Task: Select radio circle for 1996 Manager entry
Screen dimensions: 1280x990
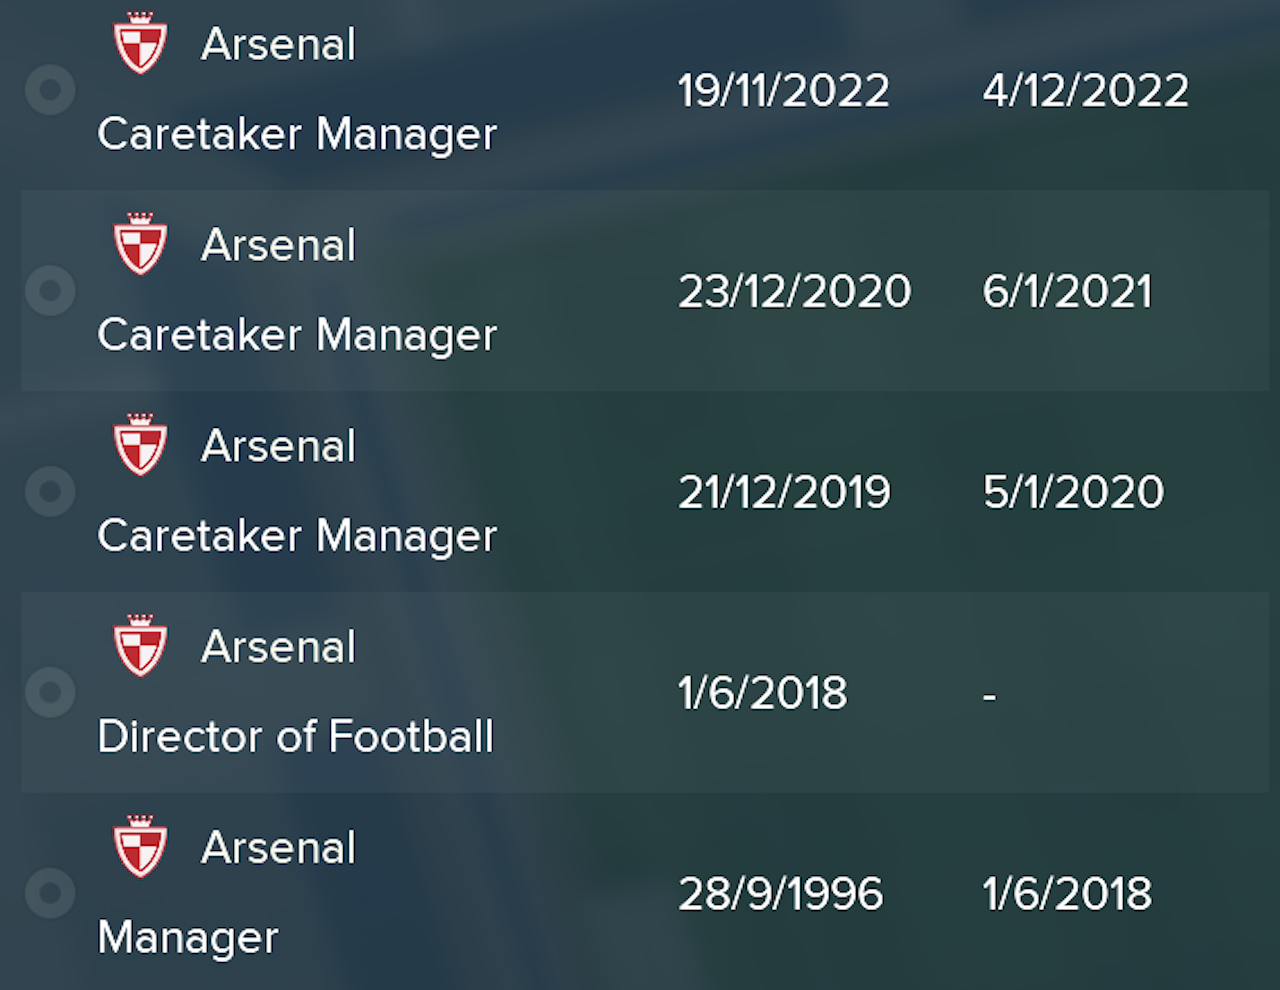Action: point(50,893)
